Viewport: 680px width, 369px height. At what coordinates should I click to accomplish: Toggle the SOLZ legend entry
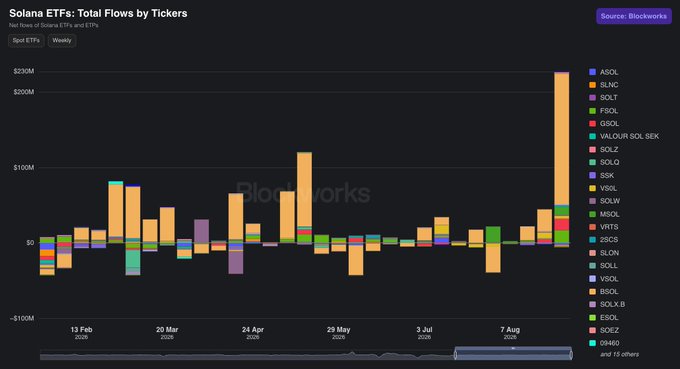[604, 150]
